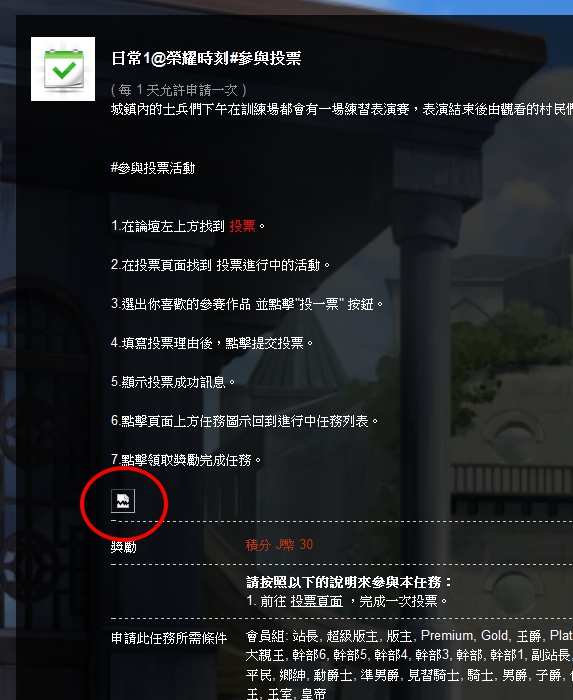This screenshot has height=700, width=573.
Task: Click the 會員組 member group list
Action: click(x=409, y=665)
